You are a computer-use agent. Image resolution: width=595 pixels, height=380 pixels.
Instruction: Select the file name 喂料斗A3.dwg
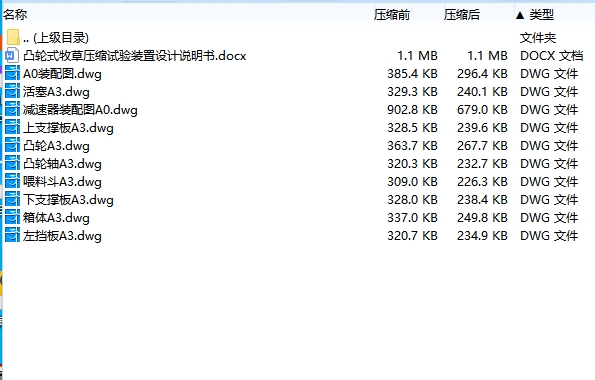pos(62,182)
